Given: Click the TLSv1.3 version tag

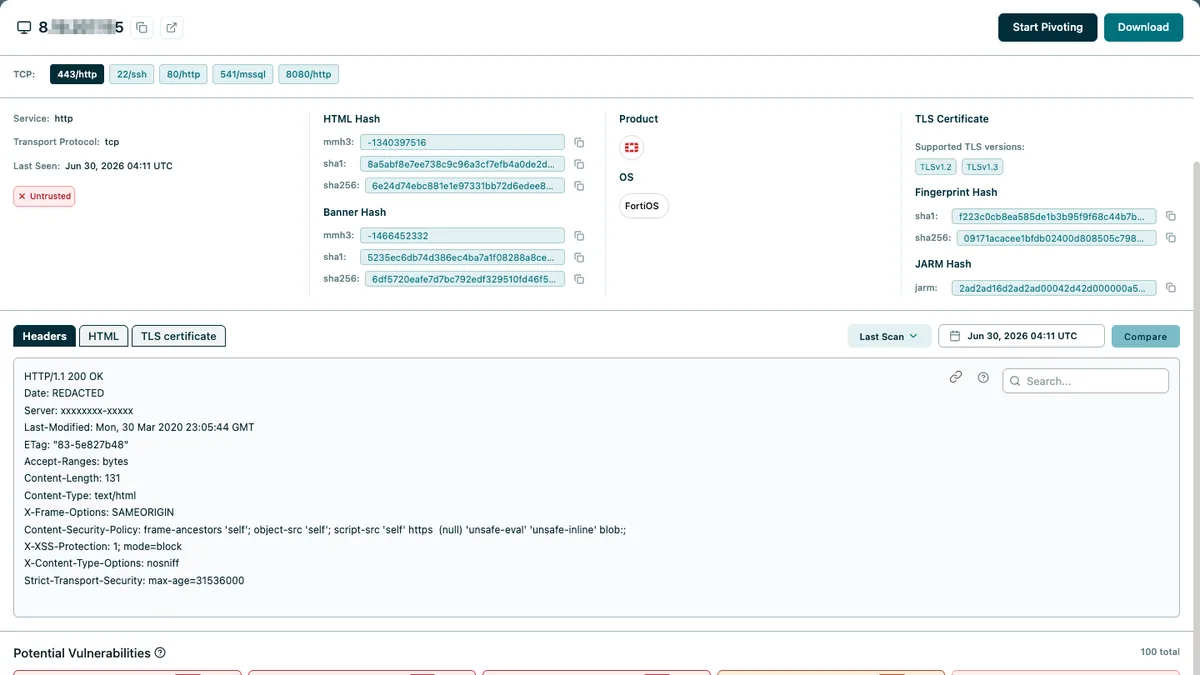Looking at the screenshot, I should [x=983, y=167].
